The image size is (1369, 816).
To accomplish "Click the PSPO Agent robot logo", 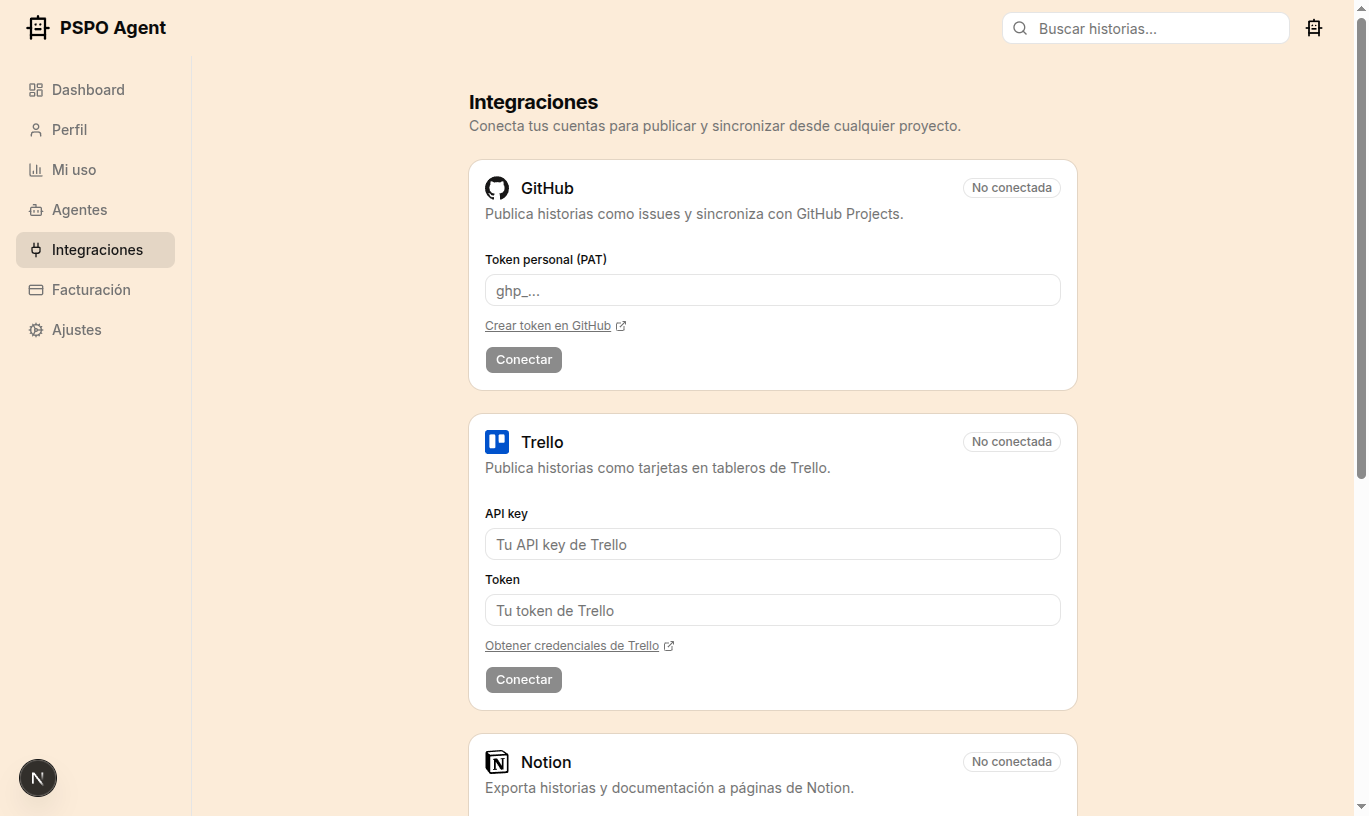I will point(37,27).
